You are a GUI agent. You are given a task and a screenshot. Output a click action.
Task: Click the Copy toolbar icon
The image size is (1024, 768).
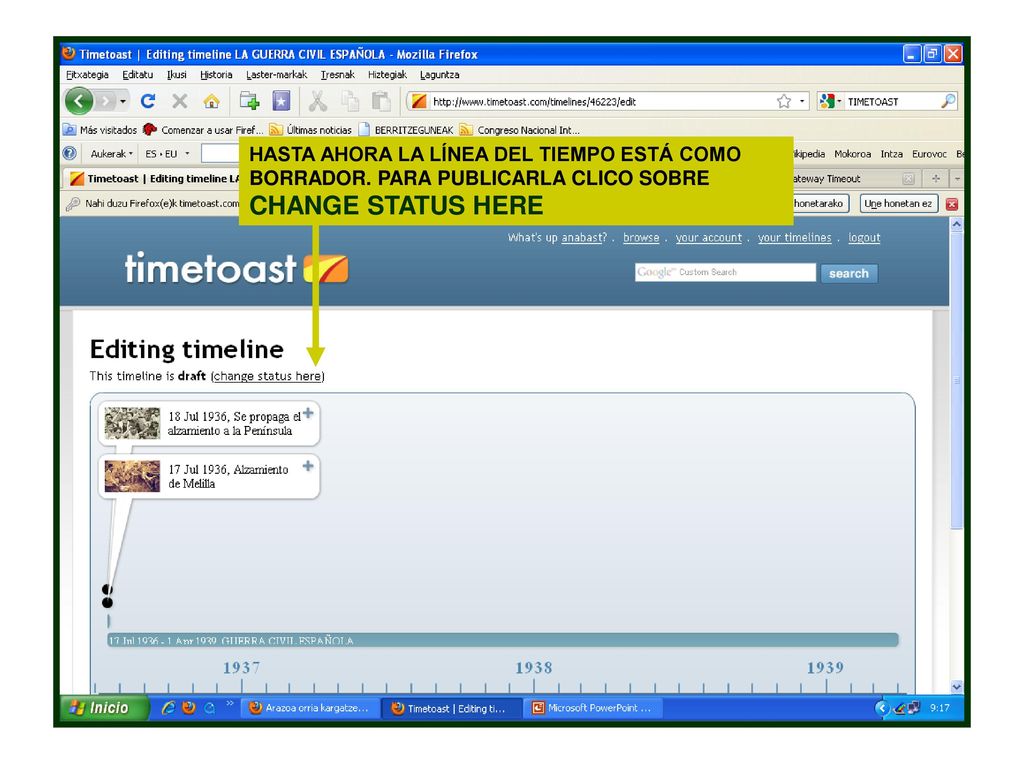350,101
